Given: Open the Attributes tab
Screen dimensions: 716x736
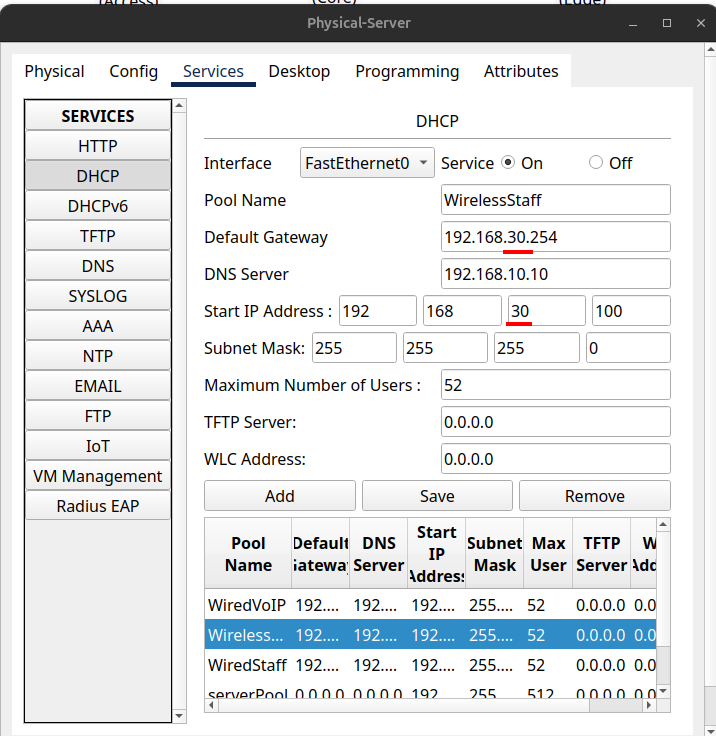Looking at the screenshot, I should click(x=521, y=71).
